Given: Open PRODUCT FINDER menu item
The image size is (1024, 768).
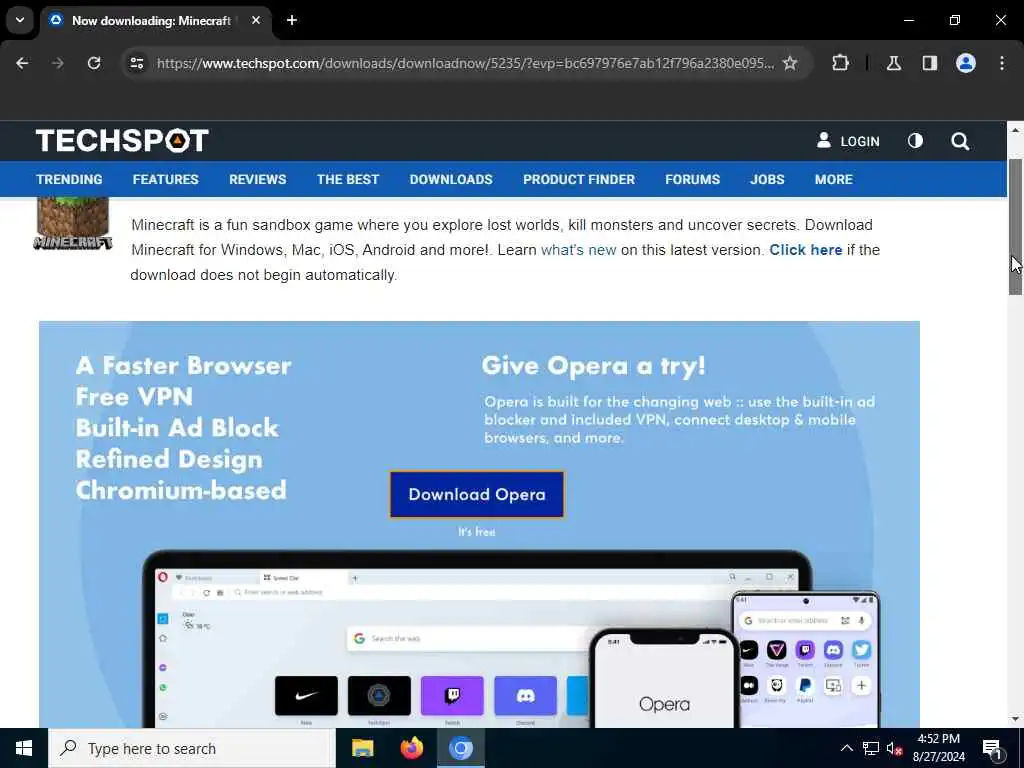Looking at the screenshot, I should click(579, 180).
